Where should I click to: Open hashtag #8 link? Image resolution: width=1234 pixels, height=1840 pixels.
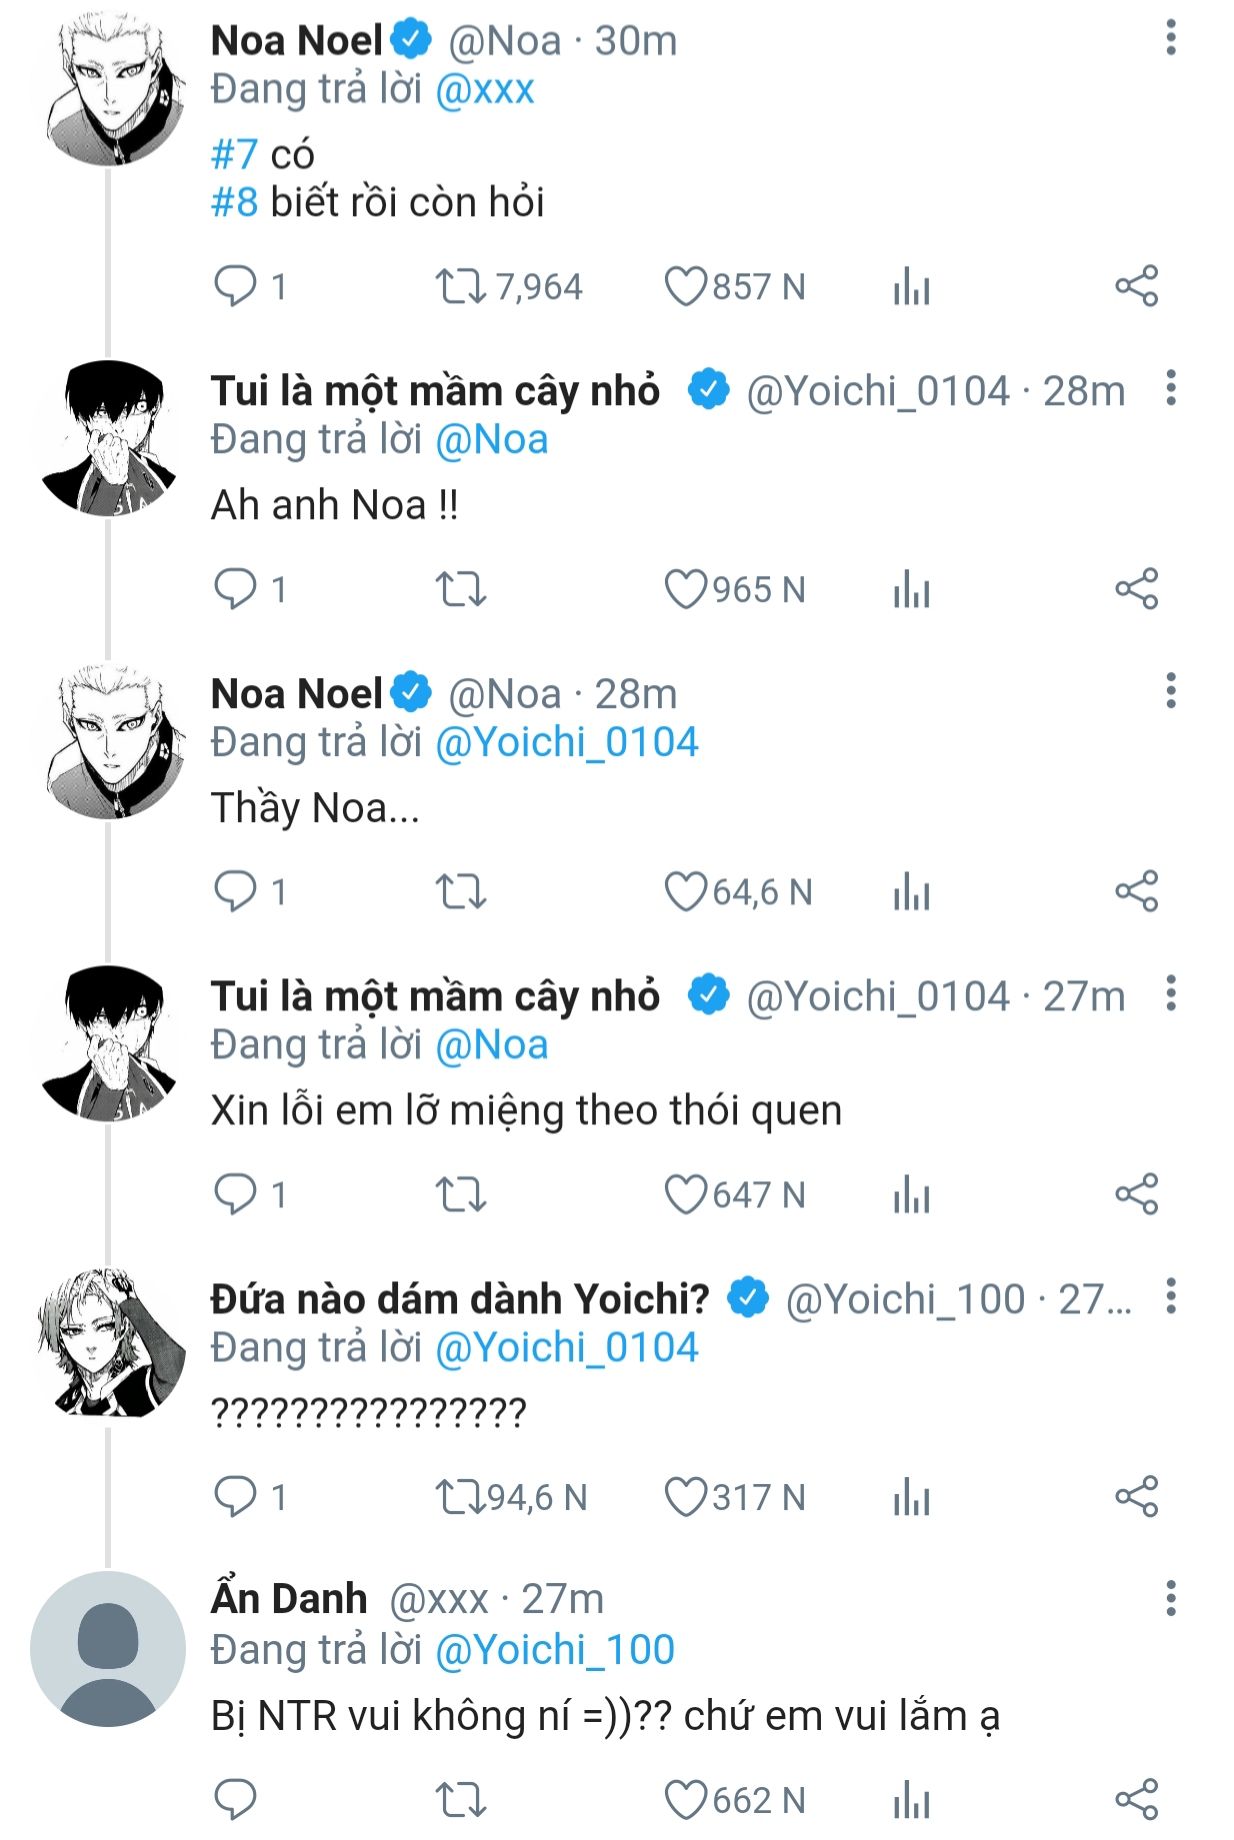235,202
